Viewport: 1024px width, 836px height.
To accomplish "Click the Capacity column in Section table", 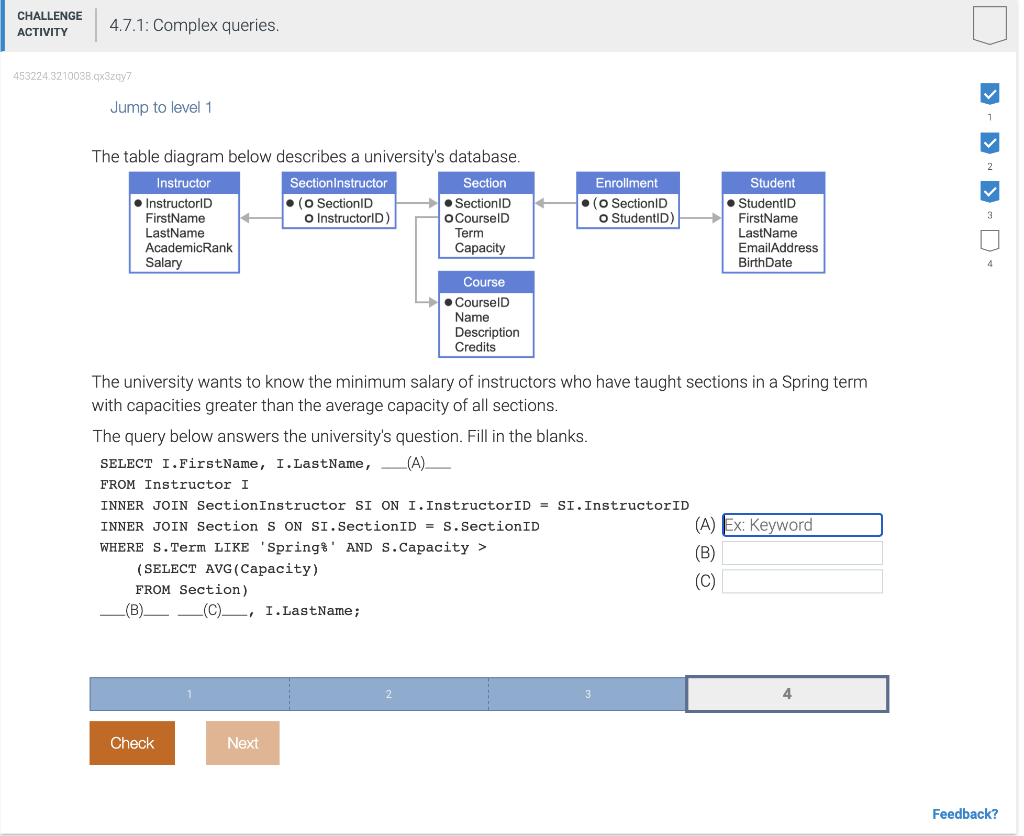I will pos(480,248).
